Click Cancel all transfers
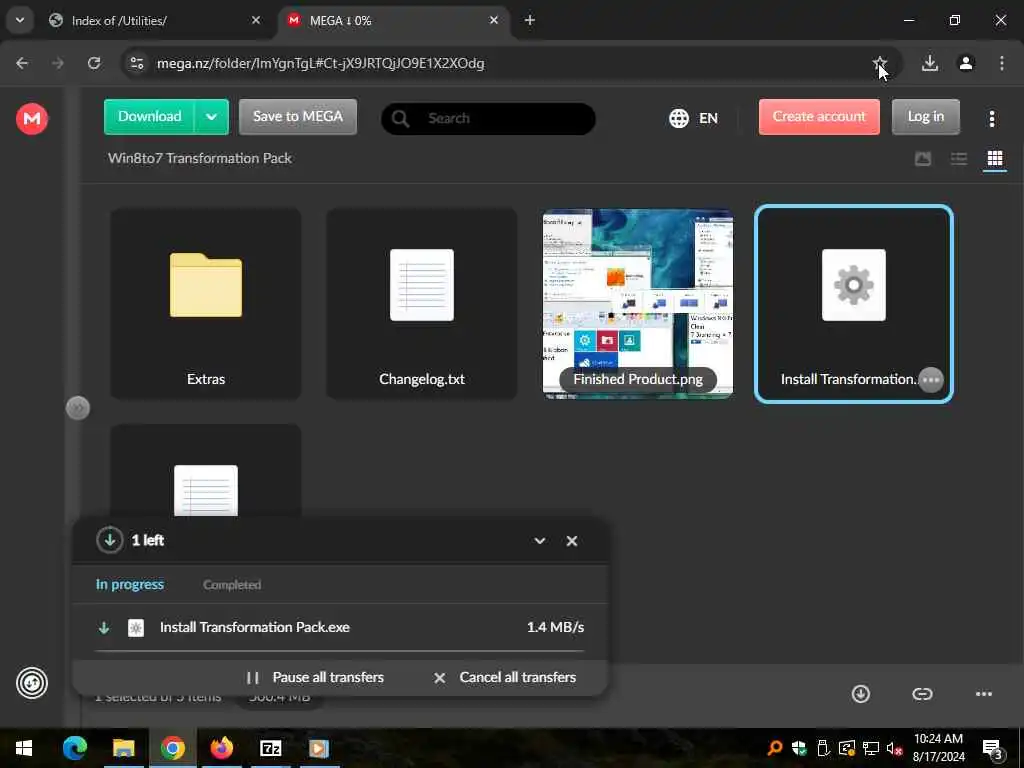The image size is (1024, 768). pyautogui.click(x=505, y=677)
